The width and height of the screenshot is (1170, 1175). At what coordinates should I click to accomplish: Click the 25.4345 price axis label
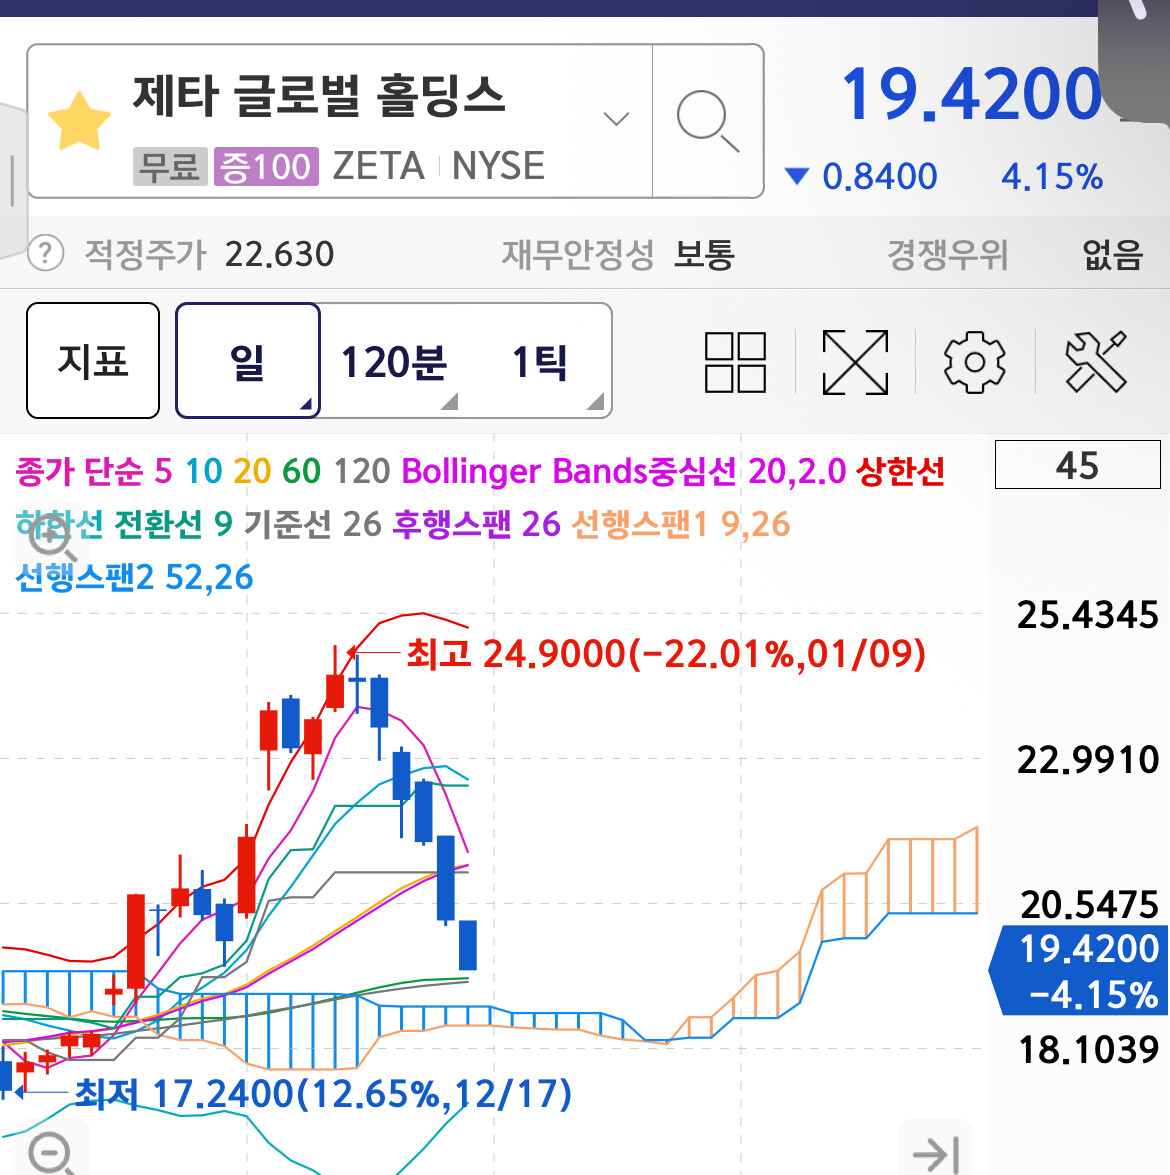click(1088, 614)
